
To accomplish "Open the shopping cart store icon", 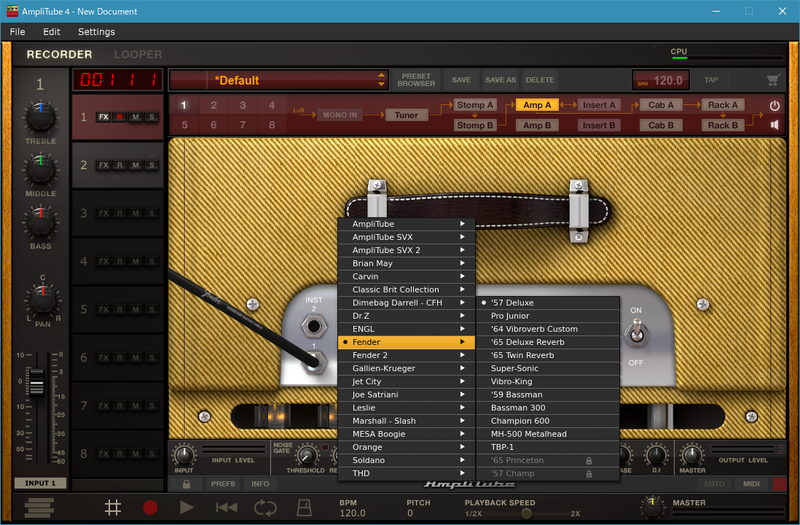I will 773,80.
